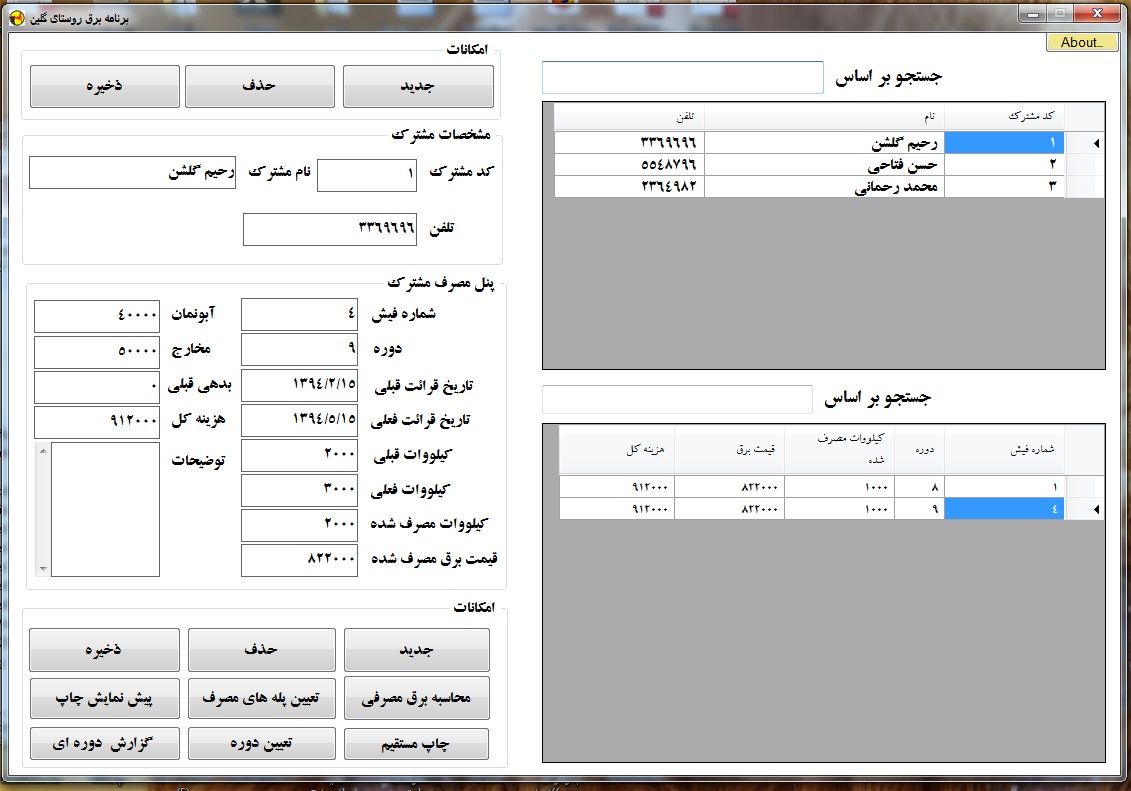Click the قیمت برق column header
The width and height of the screenshot is (1131, 791).
click(730, 449)
